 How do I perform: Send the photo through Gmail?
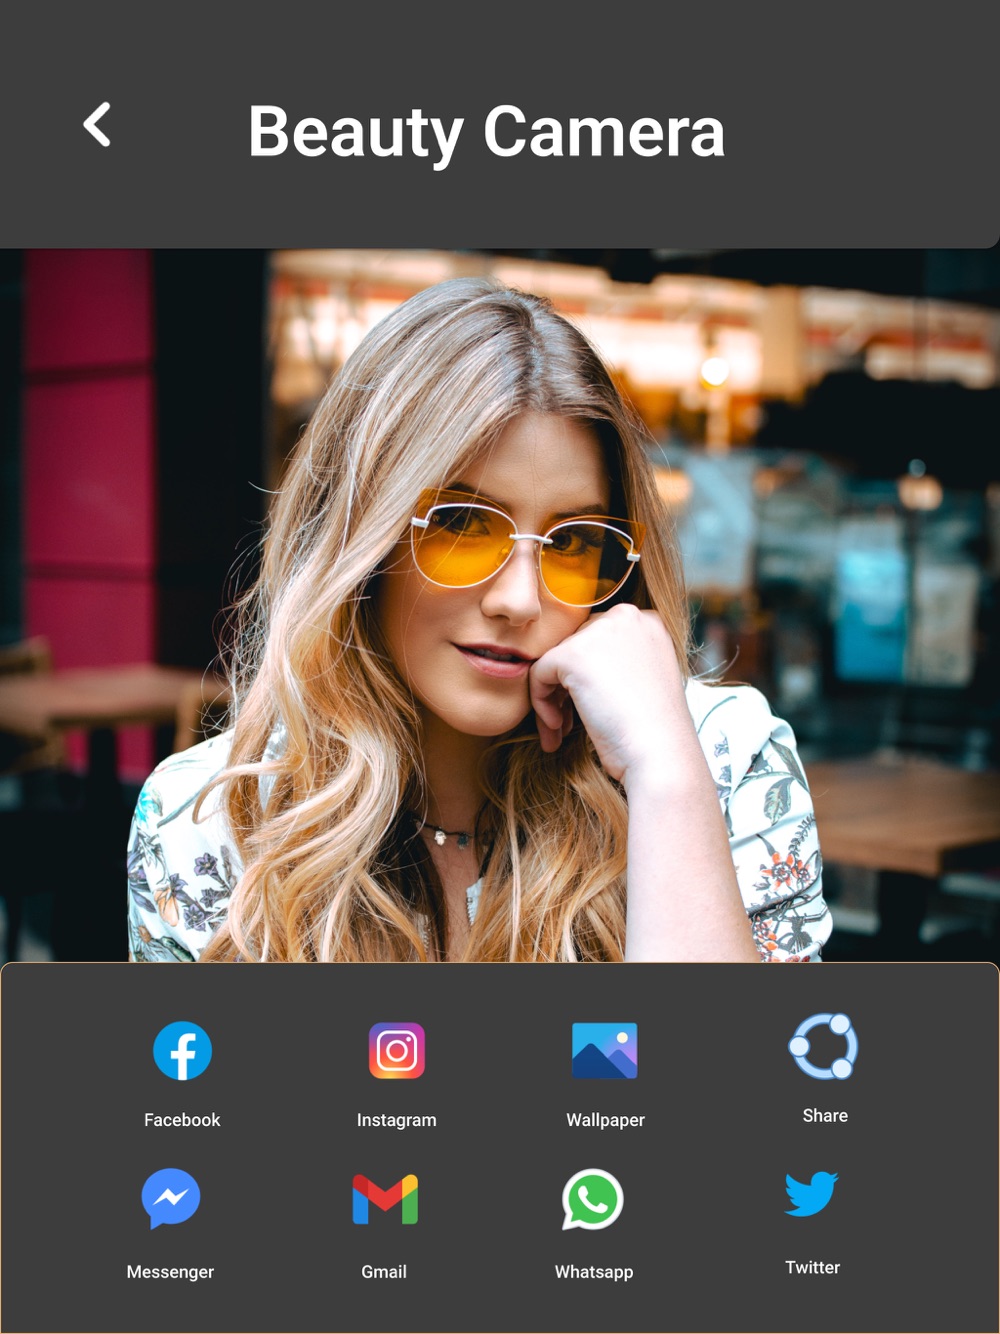tap(385, 1199)
